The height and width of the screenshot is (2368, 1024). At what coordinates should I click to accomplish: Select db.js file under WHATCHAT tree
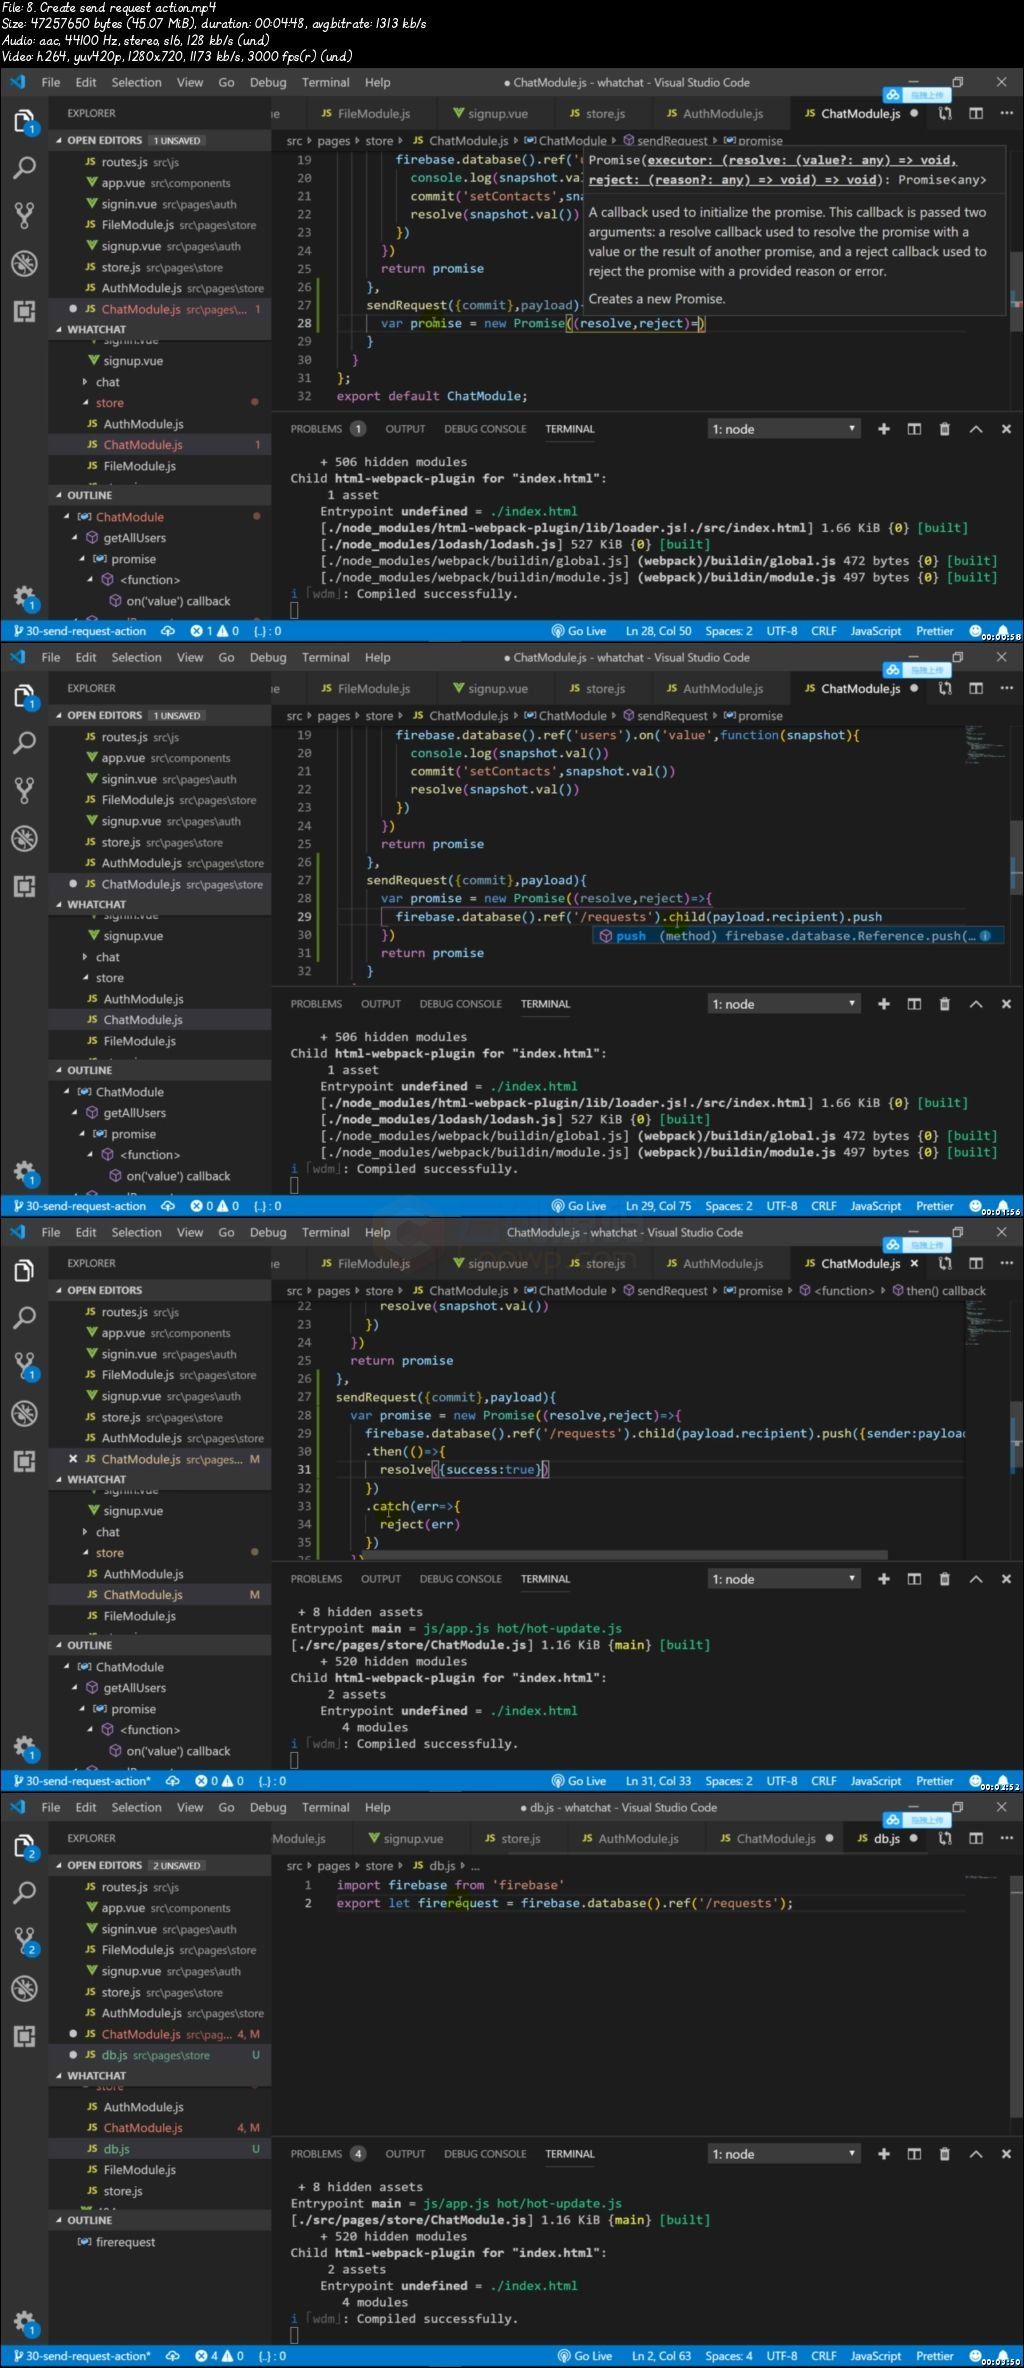coord(160,2149)
